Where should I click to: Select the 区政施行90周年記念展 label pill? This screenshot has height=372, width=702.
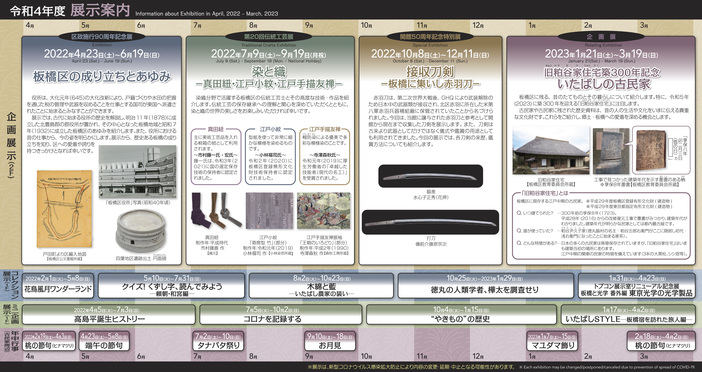[102, 36]
